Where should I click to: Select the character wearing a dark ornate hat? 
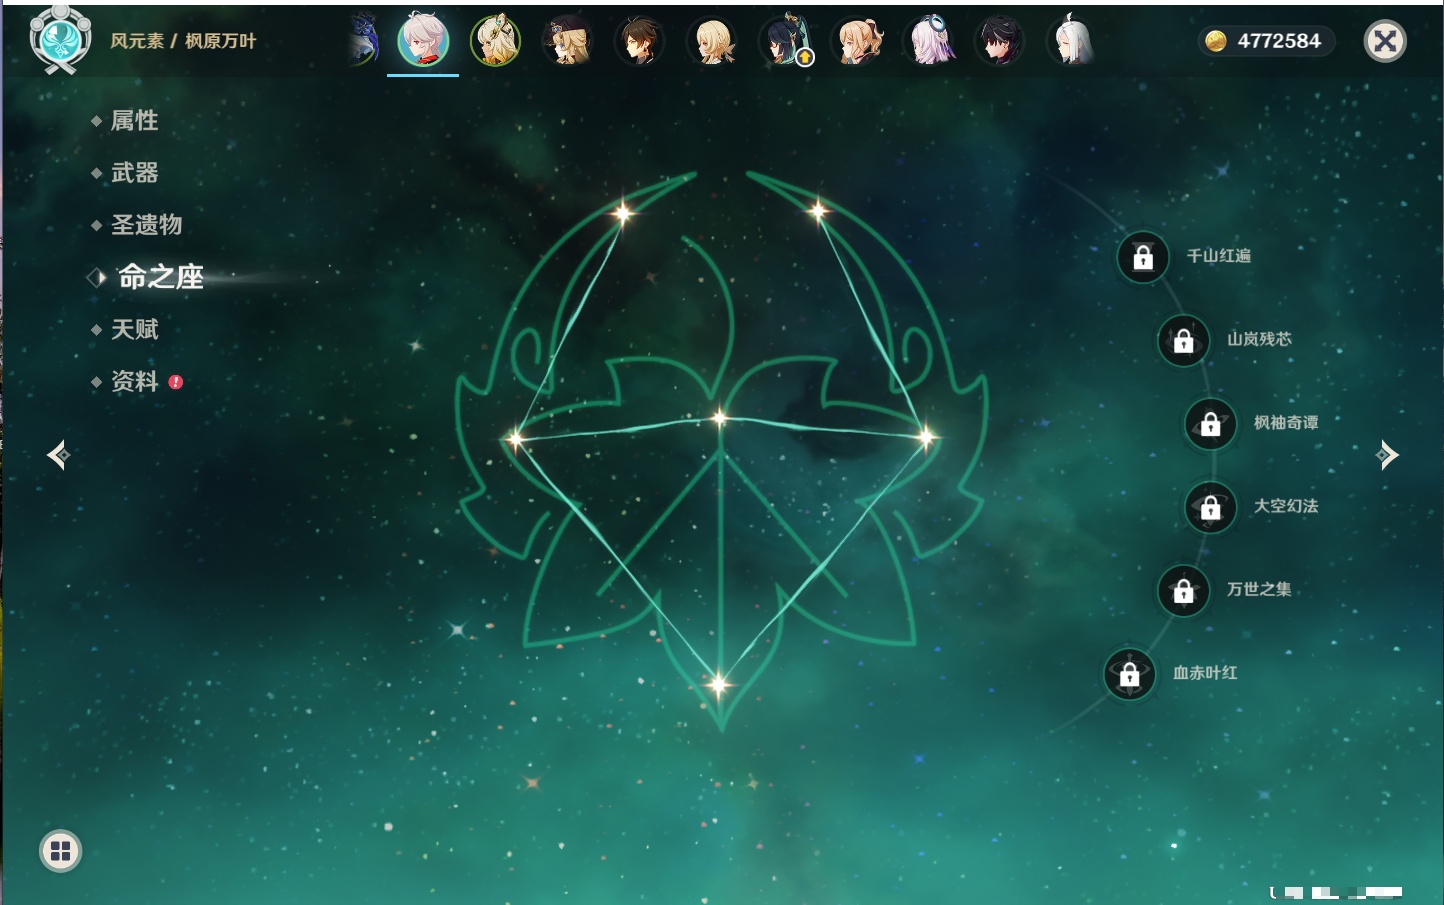tap(567, 41)
